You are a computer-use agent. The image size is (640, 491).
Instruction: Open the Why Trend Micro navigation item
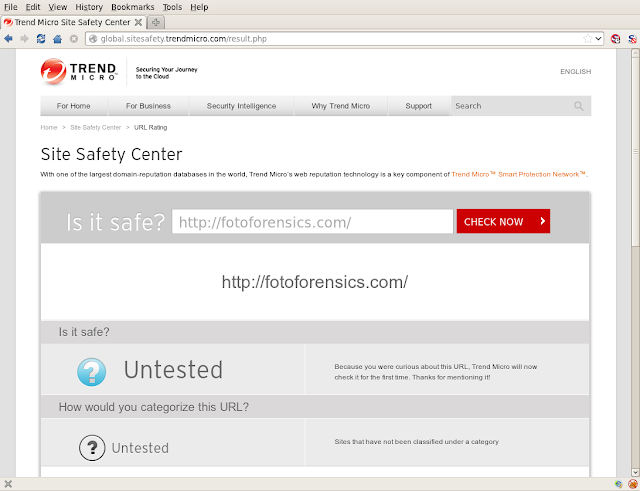(340, 106)
